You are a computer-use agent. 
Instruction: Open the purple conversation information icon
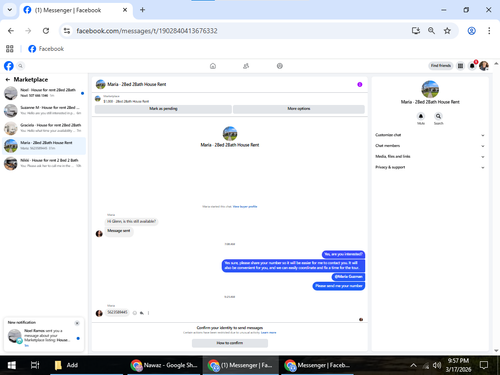click(360, 84)
